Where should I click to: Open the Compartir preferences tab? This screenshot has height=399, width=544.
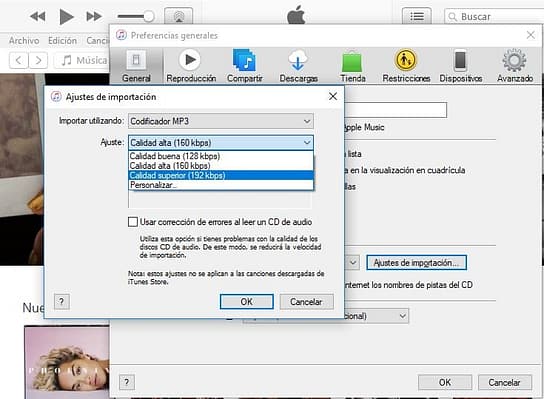[245, 66]
